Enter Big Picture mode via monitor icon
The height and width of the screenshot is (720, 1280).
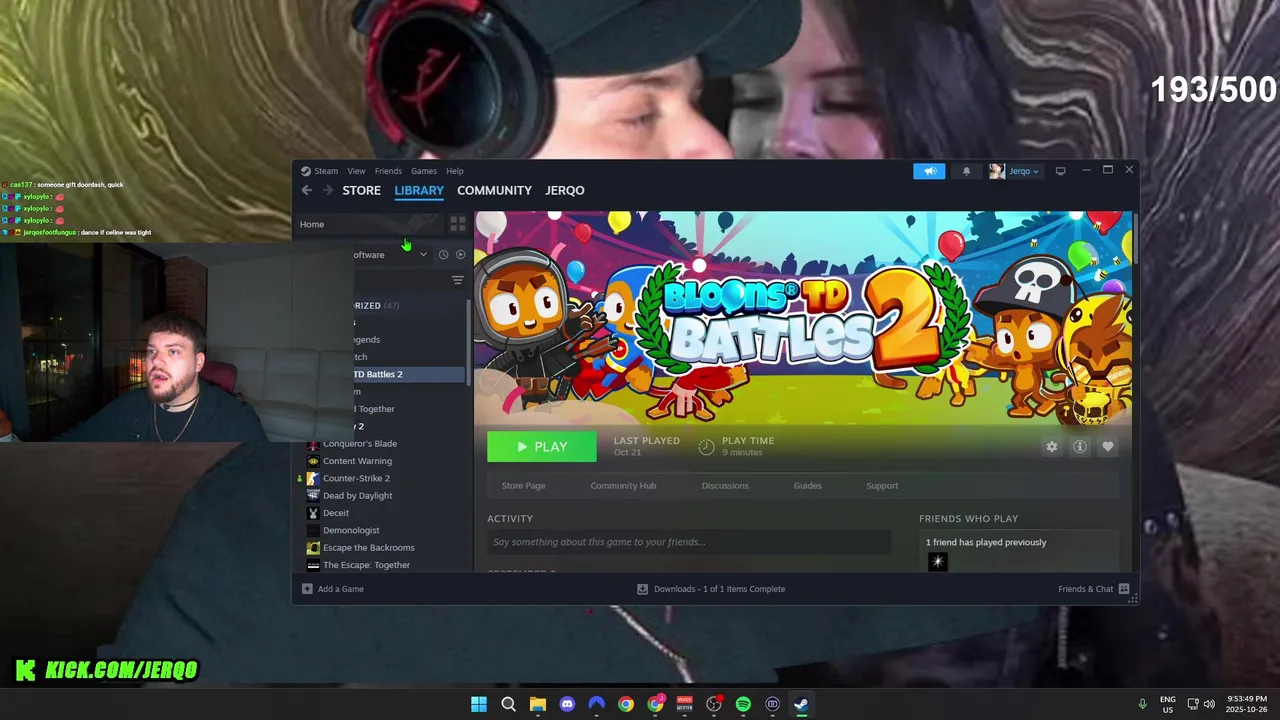coord(1061,171)
